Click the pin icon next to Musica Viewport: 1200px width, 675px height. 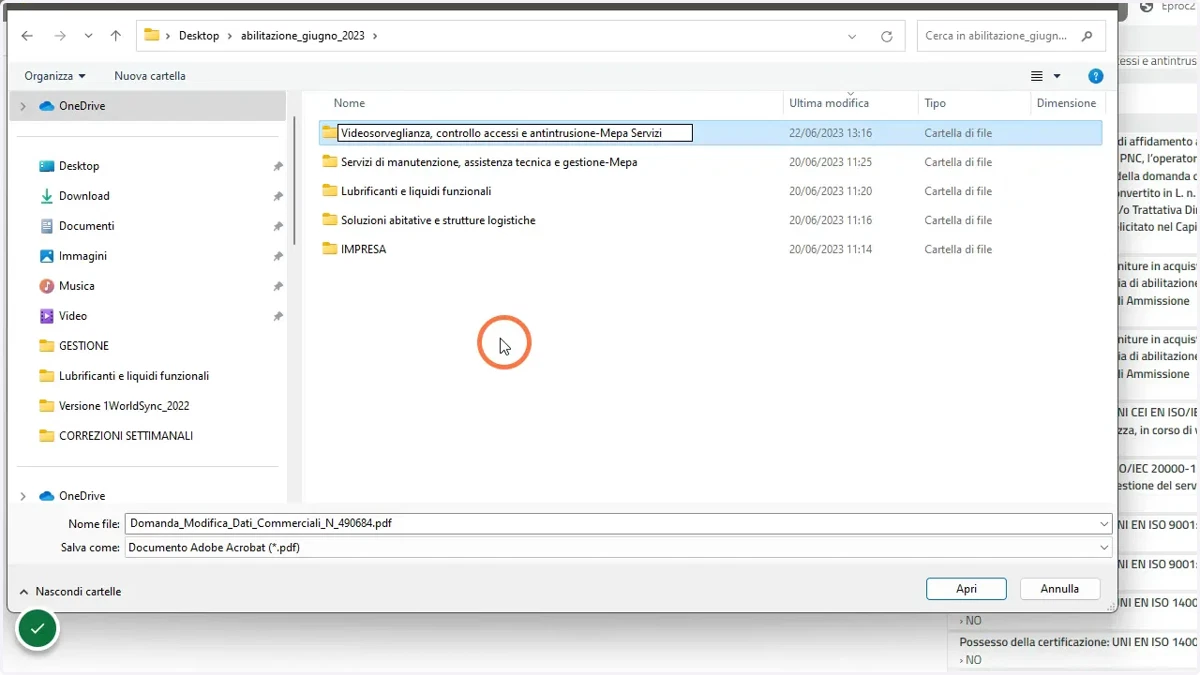(278, 287)
